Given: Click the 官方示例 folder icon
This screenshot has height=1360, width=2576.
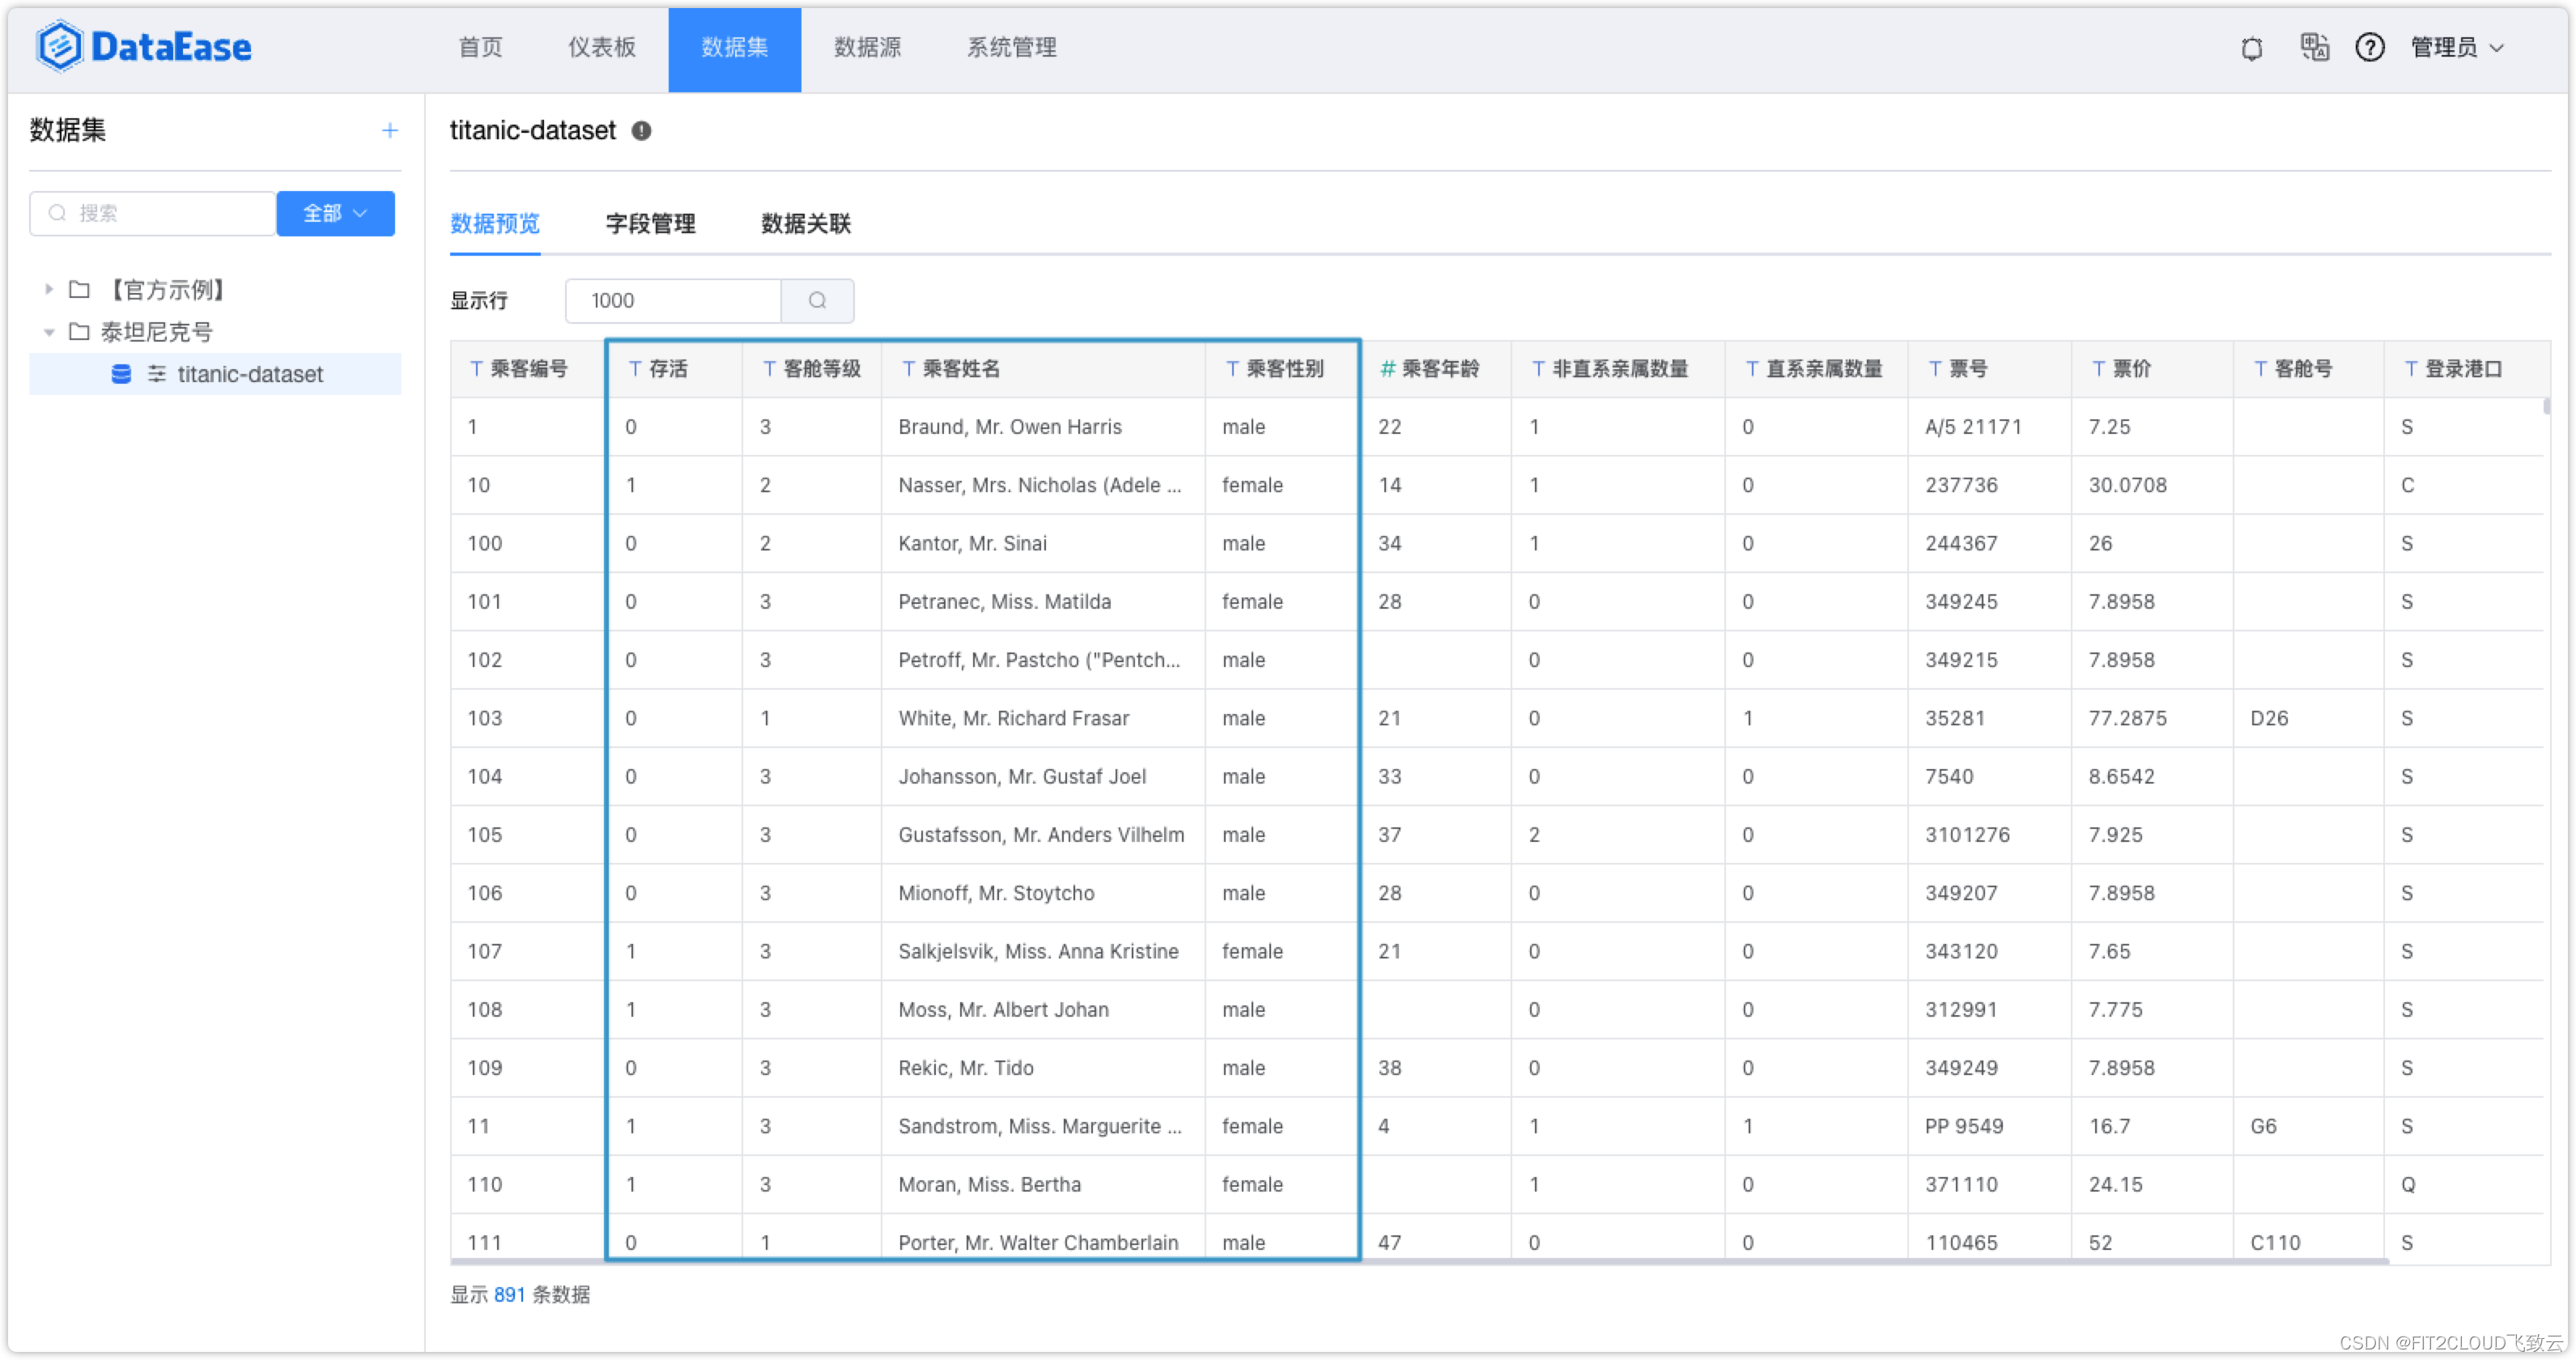Looking at the screenshot, I should [x=79, y=290].
